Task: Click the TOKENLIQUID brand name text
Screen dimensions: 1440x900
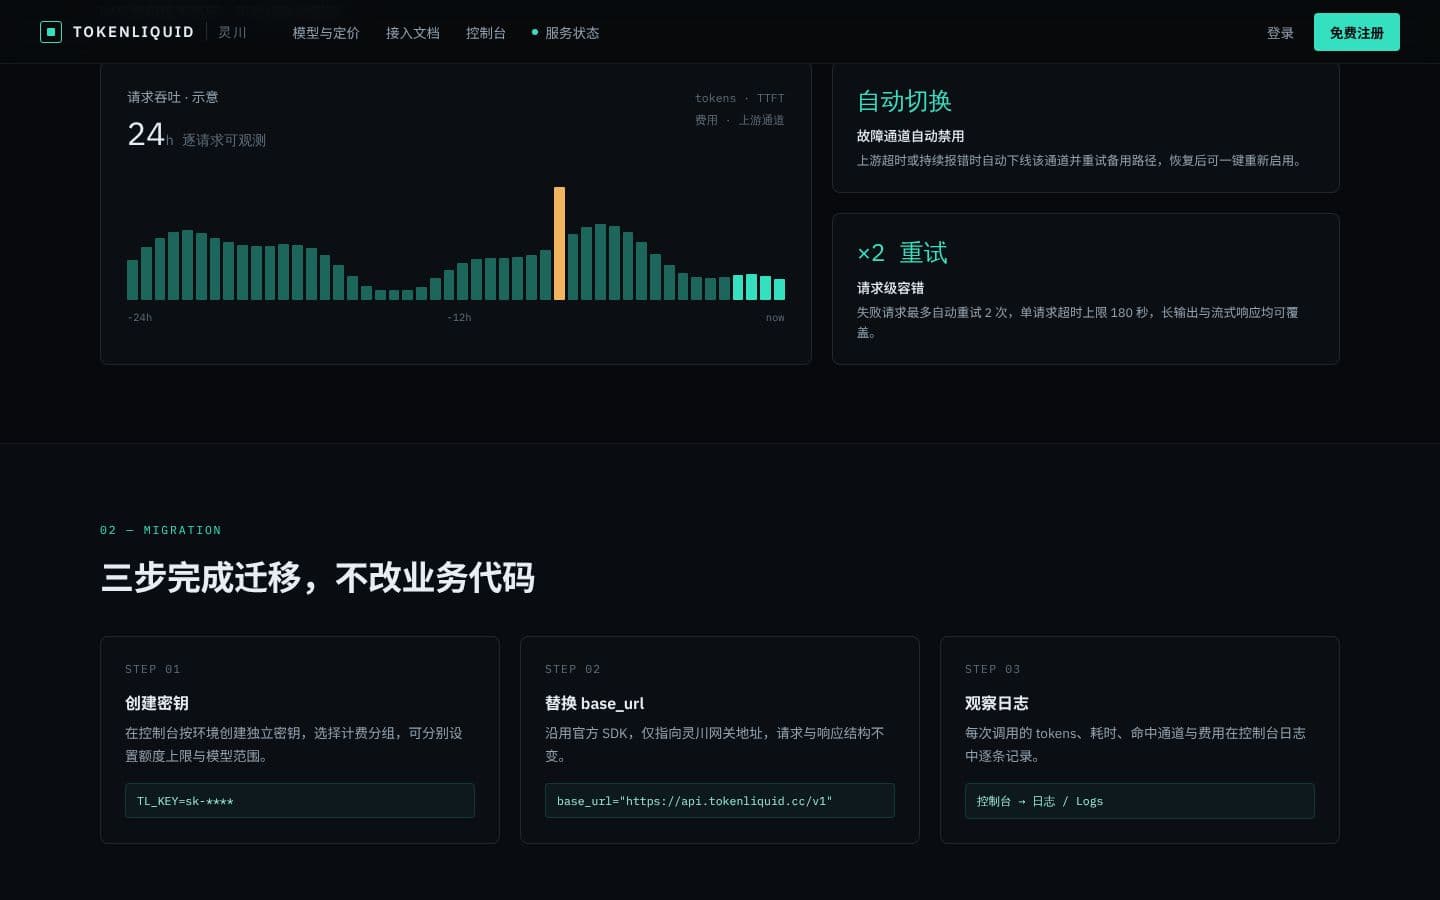Action: (x=133, y=32)
